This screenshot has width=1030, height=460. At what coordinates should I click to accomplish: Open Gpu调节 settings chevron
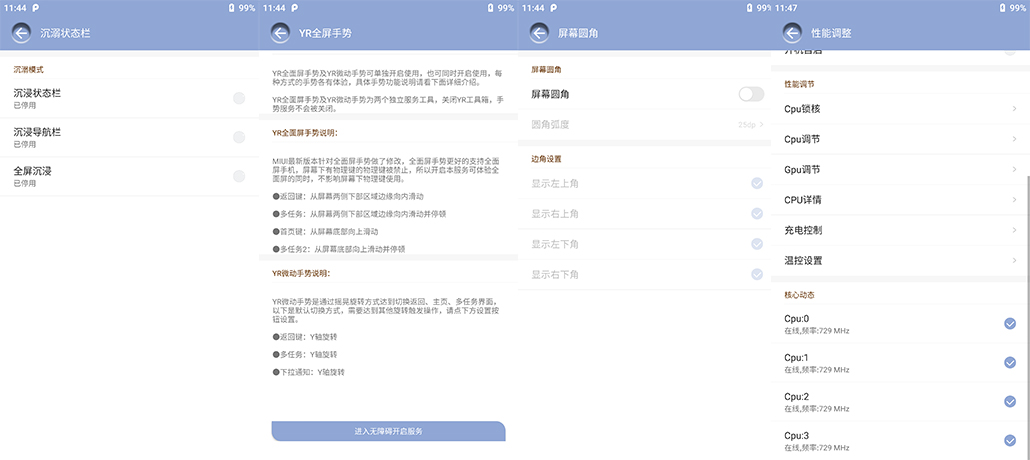pyautogui.click(x=1013, y=169)
